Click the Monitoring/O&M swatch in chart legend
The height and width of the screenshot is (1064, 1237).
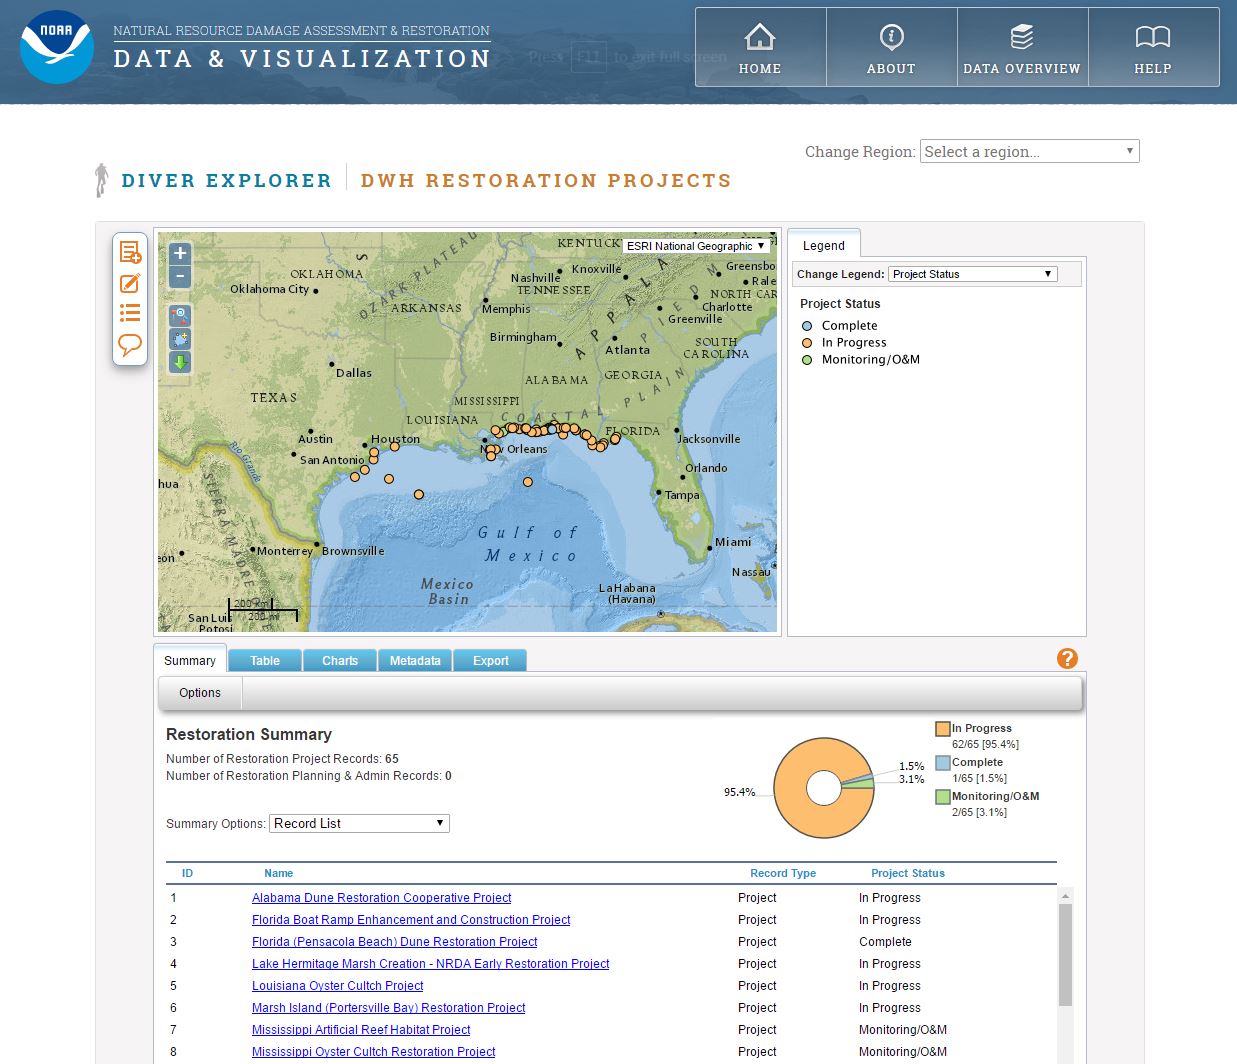(x=942, y=797)
